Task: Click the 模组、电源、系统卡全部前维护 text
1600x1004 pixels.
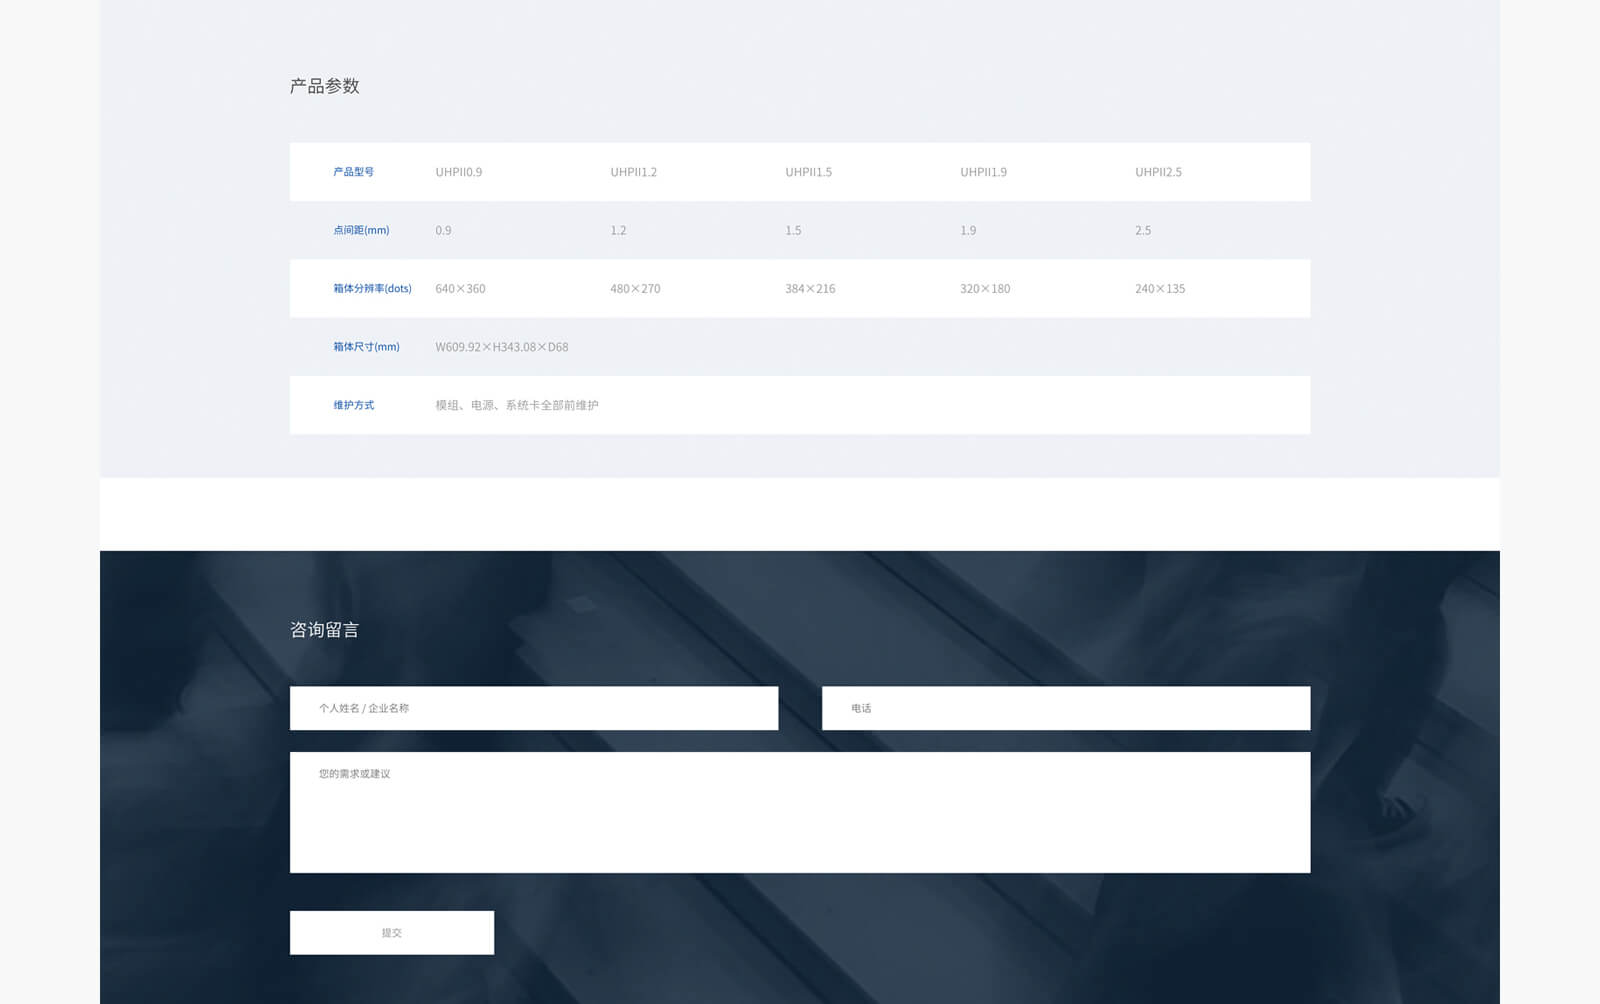Action: (517, 405)
